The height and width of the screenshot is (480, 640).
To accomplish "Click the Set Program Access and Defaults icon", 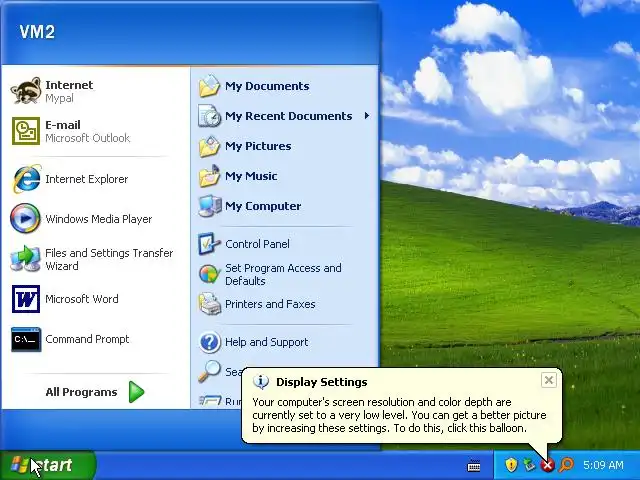I will [209, 274].
